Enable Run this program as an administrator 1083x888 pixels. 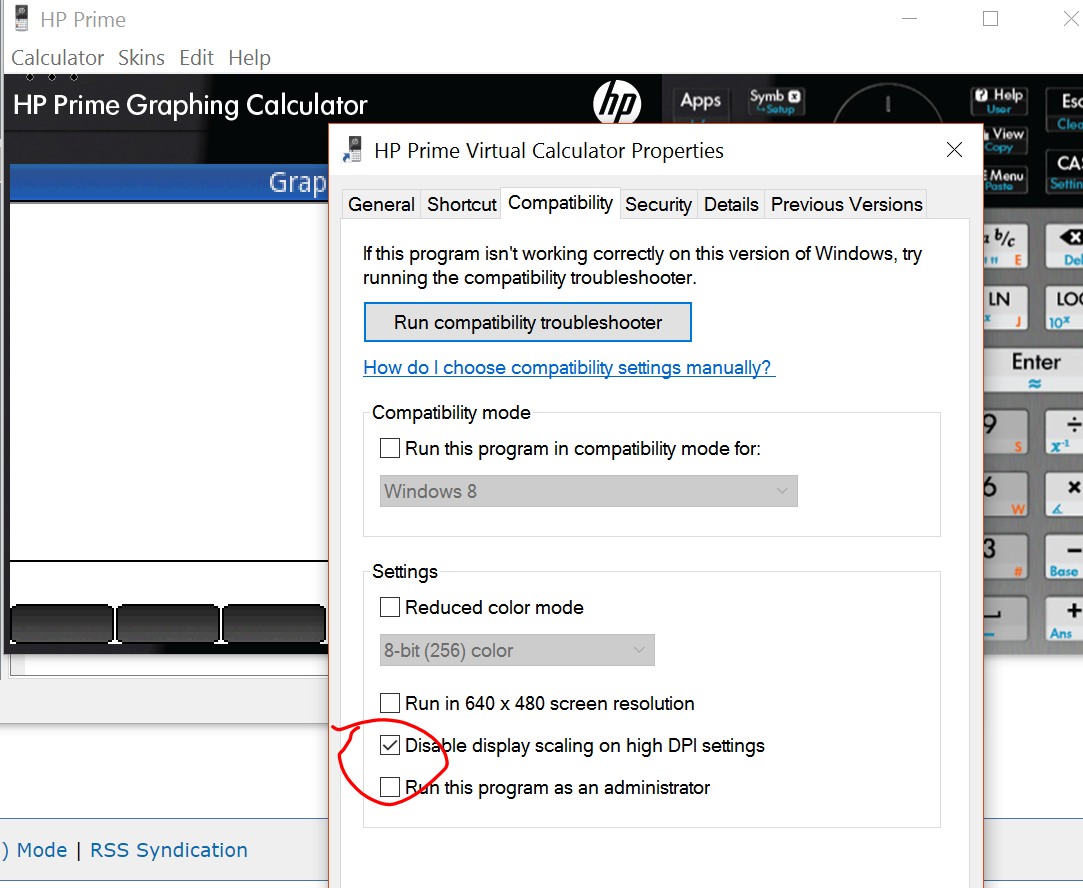tap(390, 787)
